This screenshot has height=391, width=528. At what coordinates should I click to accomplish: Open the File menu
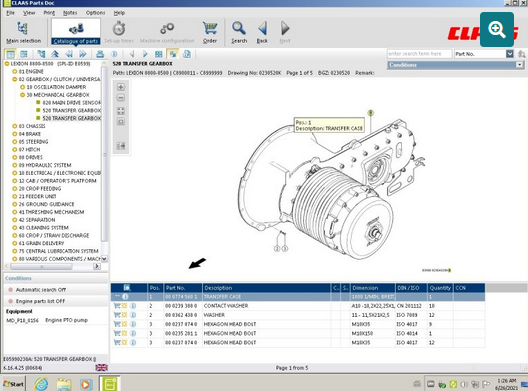[x=10, y=13]
